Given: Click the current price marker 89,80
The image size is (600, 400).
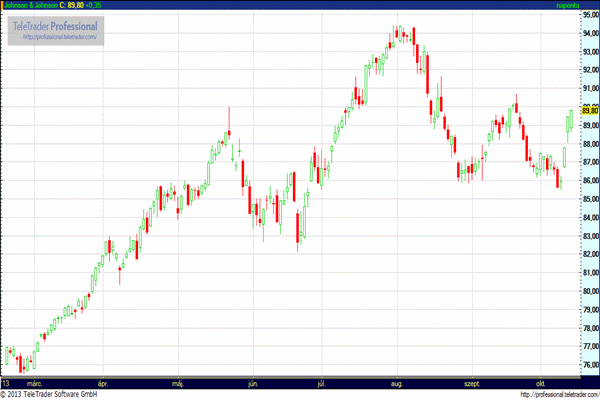Looking at the screenshot, I should tap(589, 110).
